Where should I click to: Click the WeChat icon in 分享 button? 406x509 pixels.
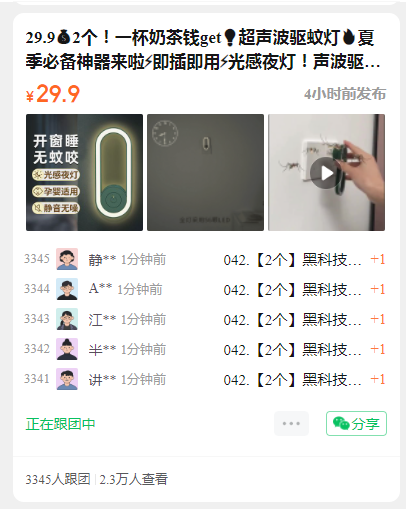point(341,423)
